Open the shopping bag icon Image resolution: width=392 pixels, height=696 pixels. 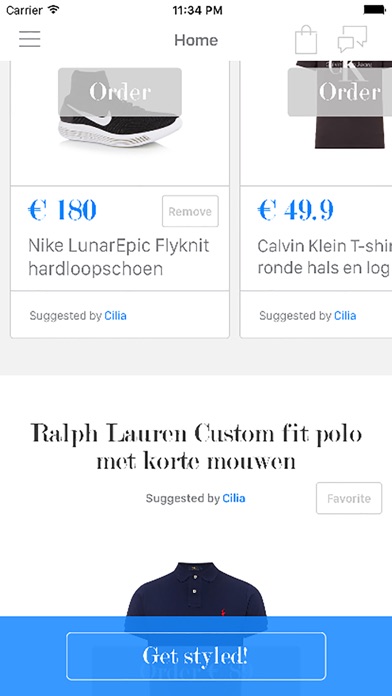[306, 39]
